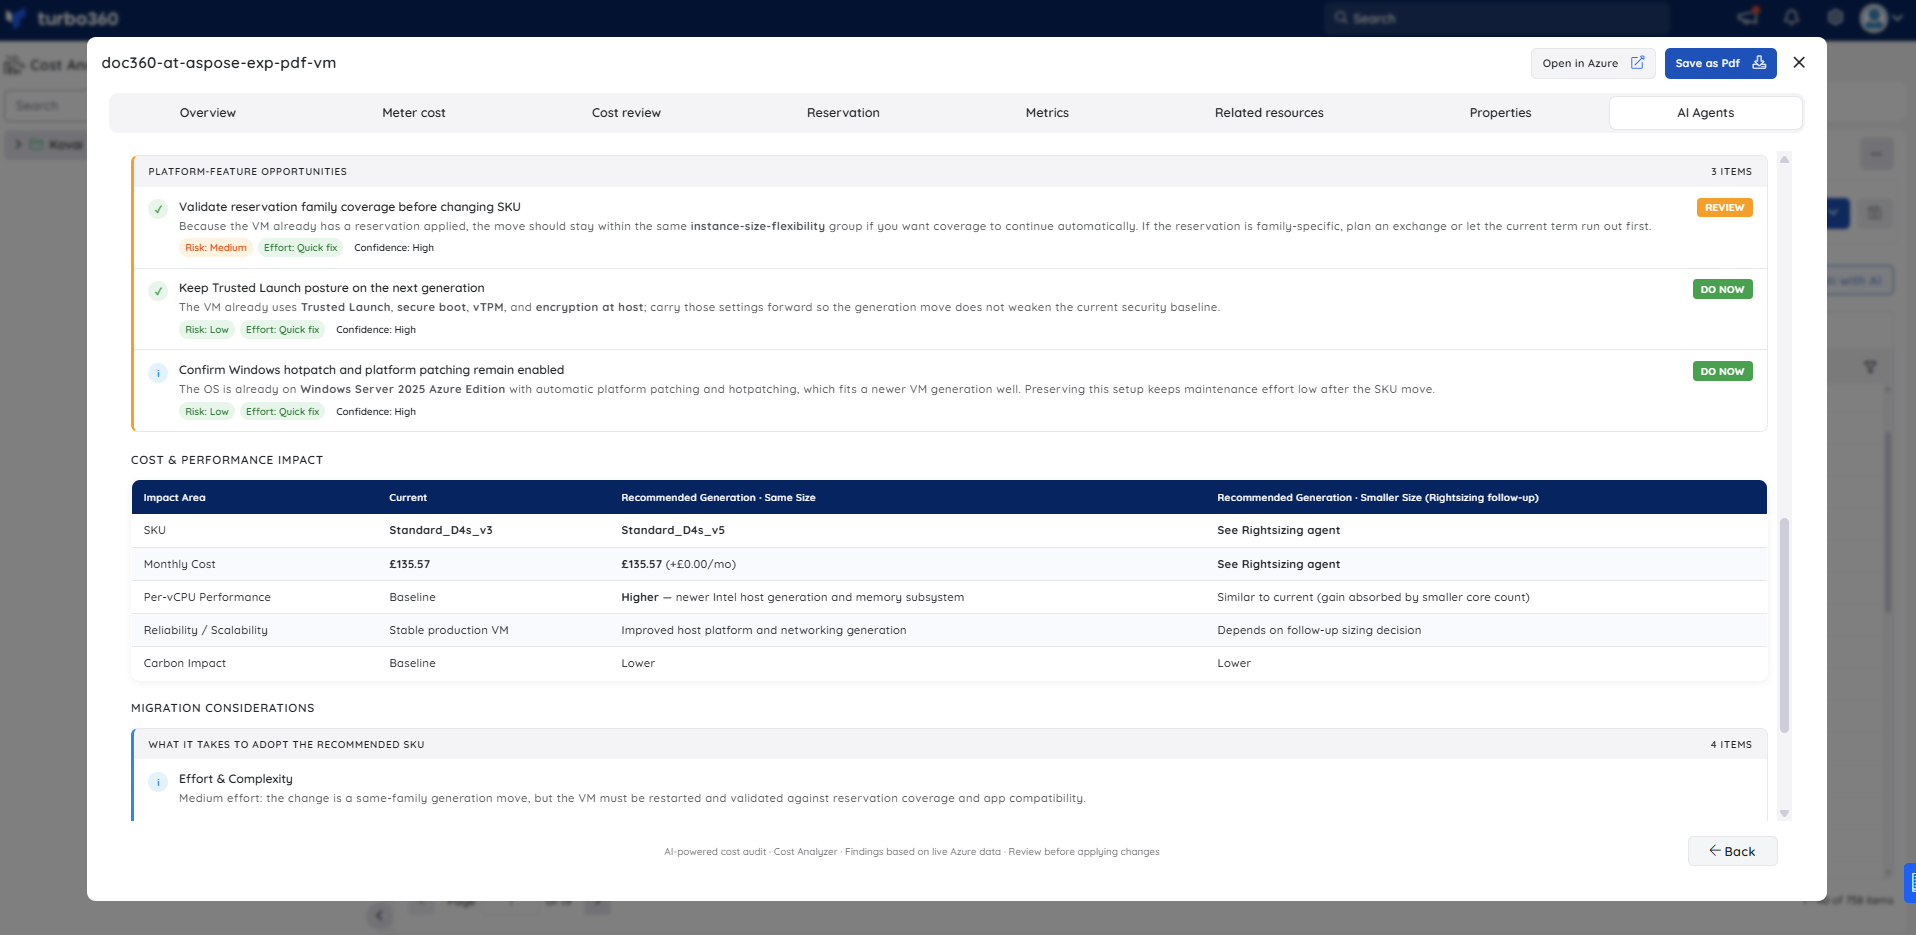Viewport: 1916px width, 935px height.
Task: Click the Reliability / Scalability row label
Action: [206, 631]
